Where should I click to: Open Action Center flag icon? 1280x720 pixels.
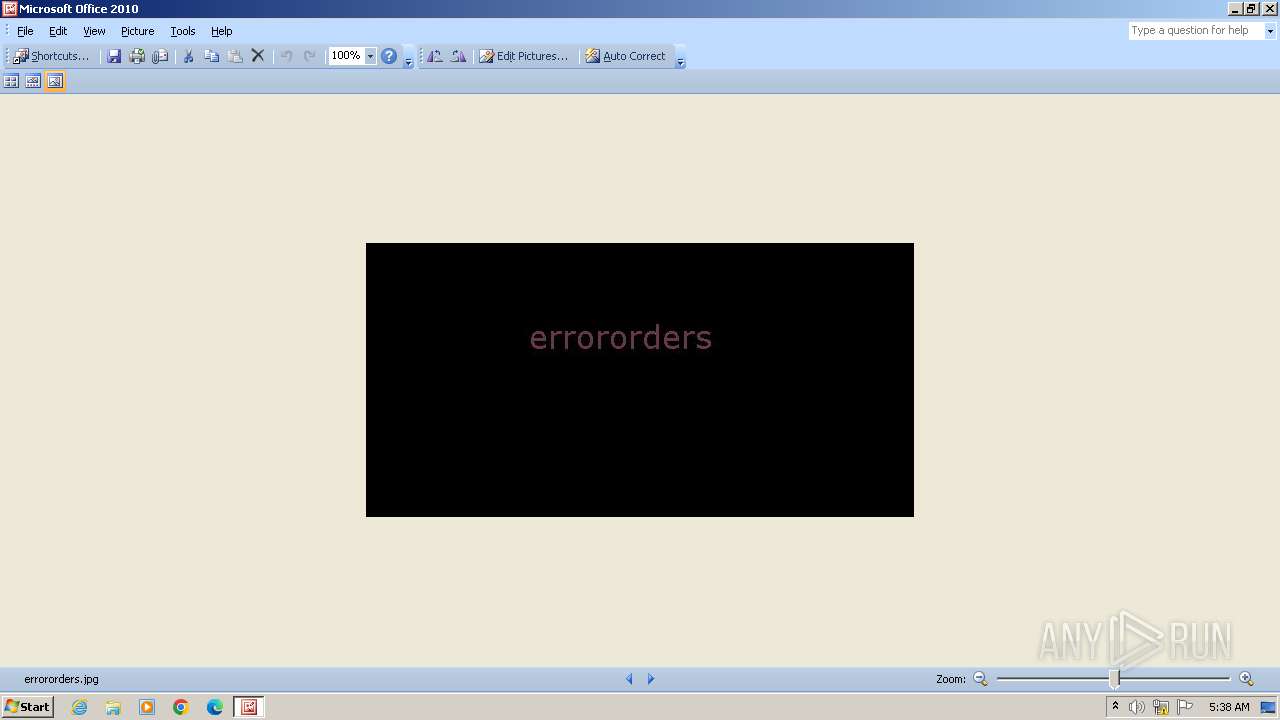coord(1185,707)
